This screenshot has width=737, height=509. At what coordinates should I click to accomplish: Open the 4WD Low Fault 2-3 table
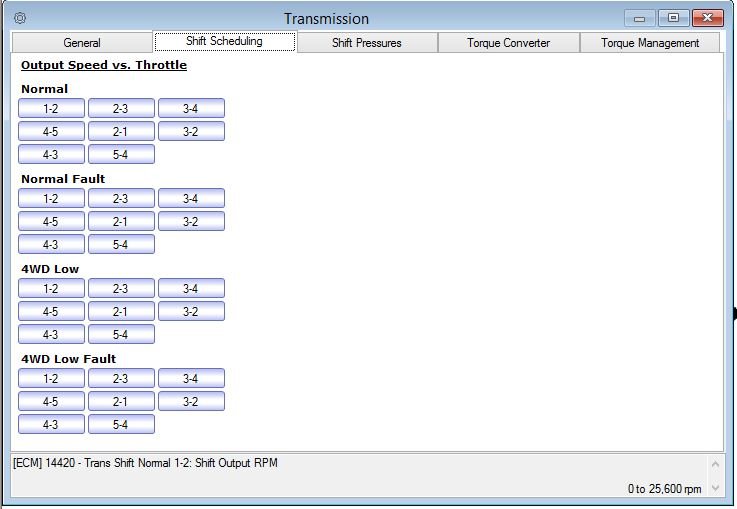coord(121,378)
